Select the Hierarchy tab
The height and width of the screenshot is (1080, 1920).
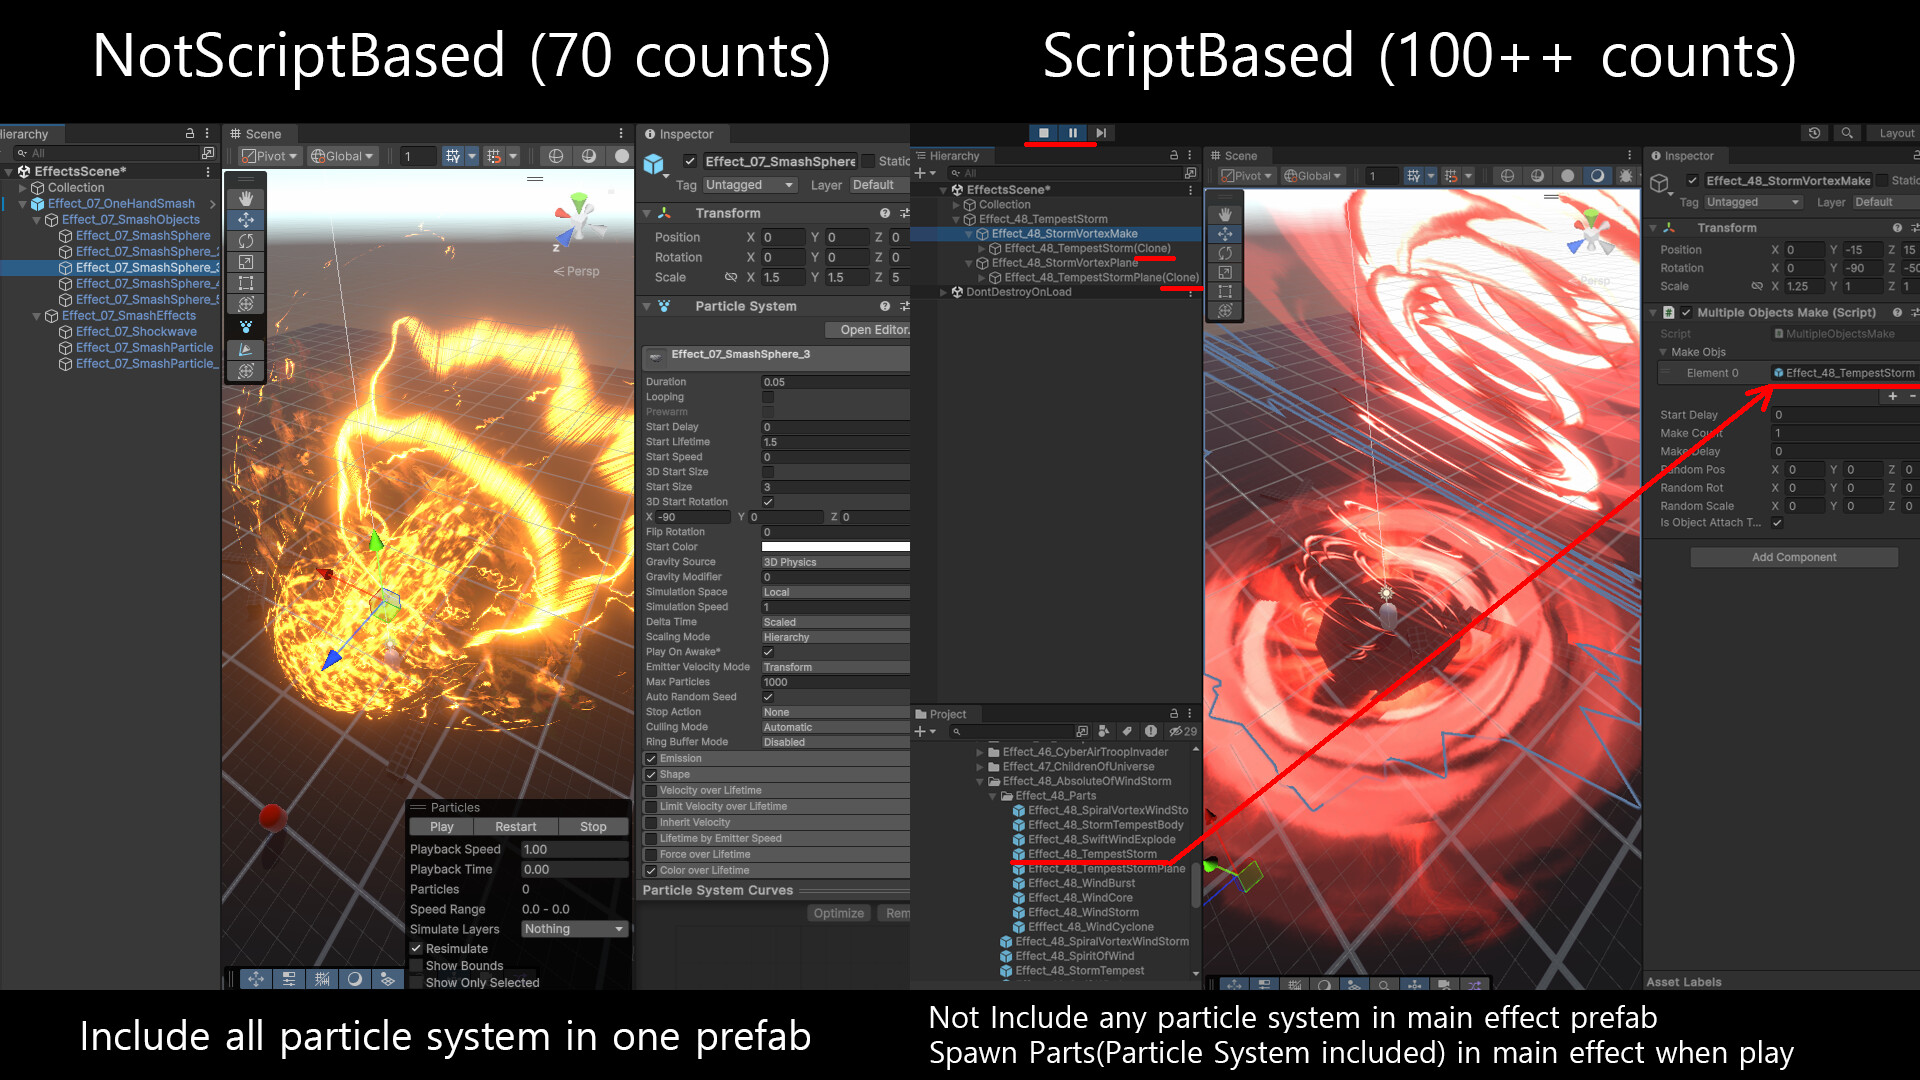tap(26, 133)
